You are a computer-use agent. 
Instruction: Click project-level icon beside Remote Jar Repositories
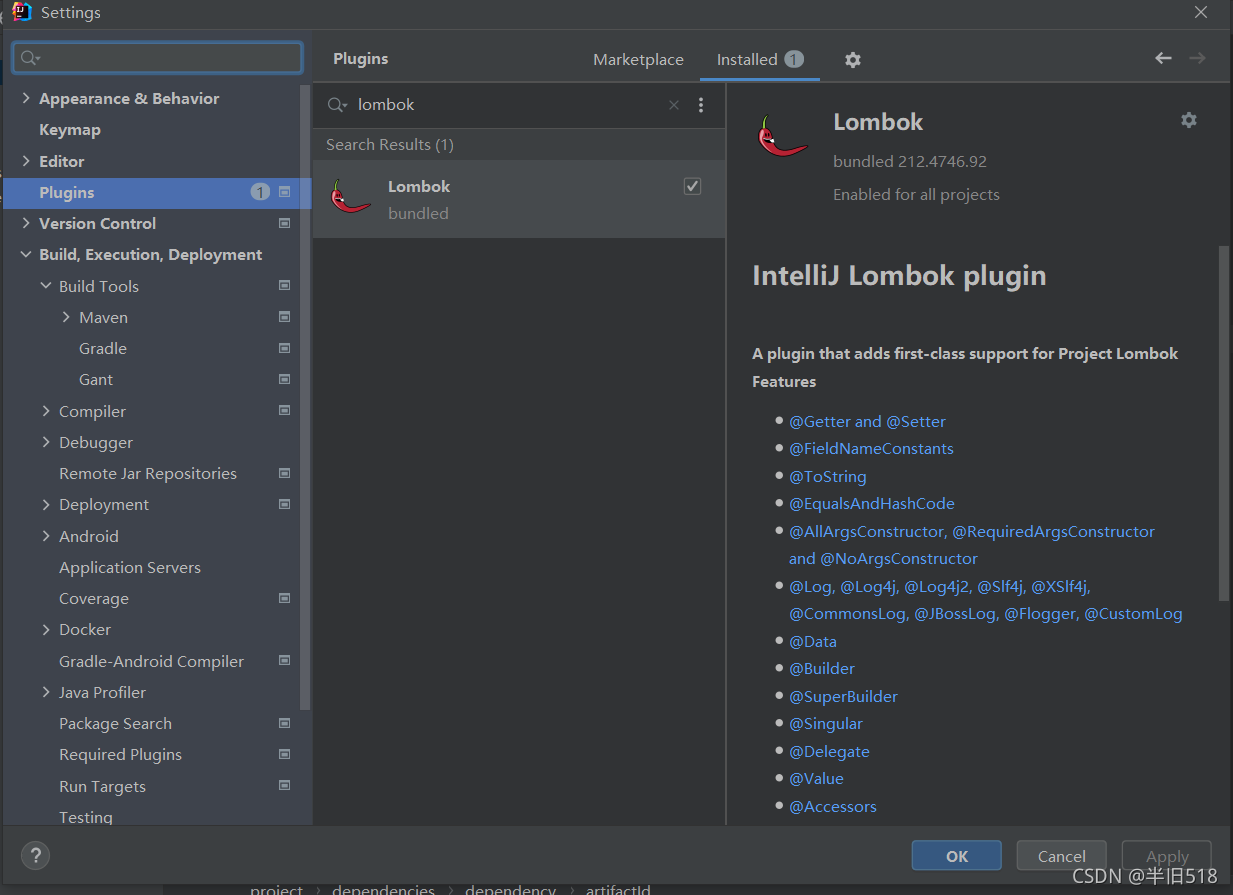coord(284,473)
